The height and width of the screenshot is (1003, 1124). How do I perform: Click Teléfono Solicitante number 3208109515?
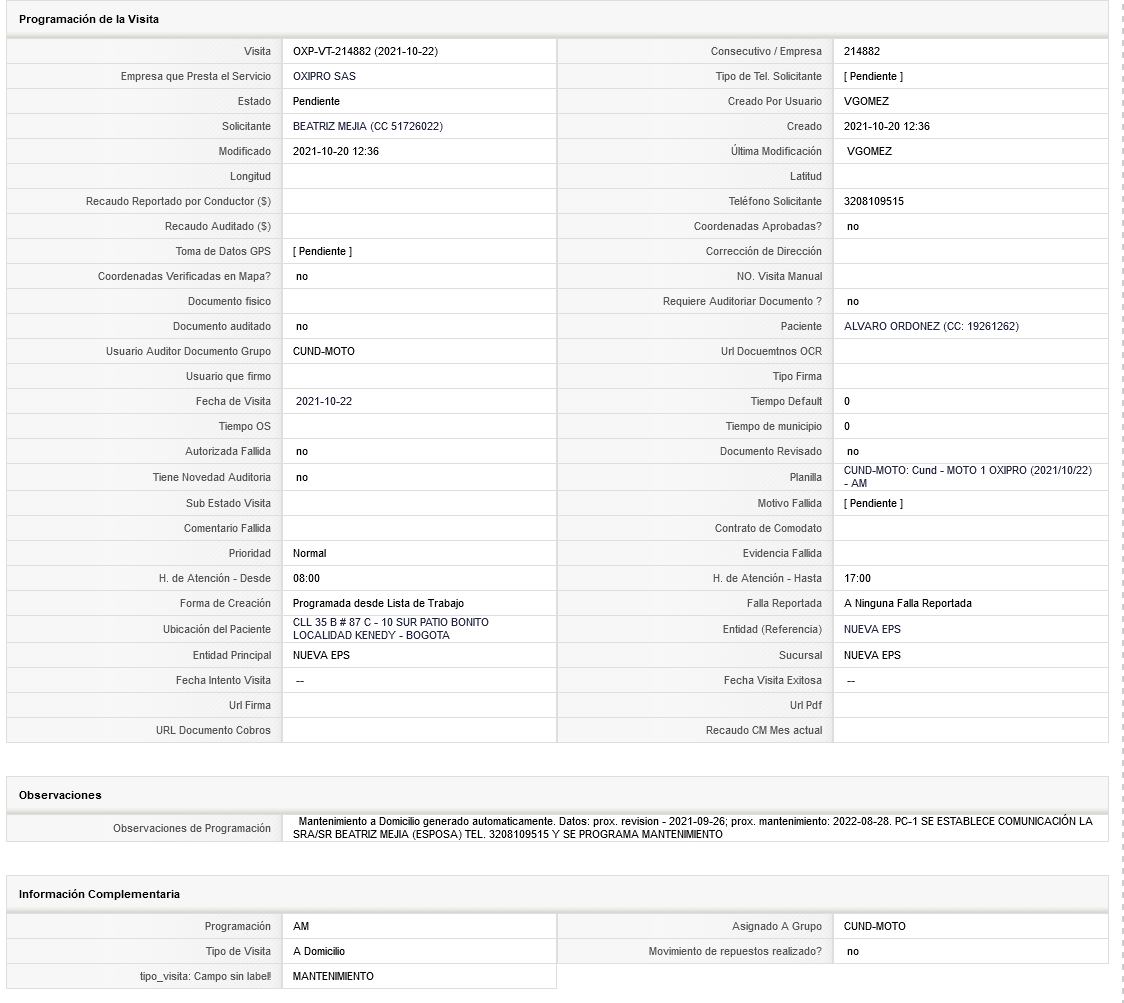click(874, 201)
